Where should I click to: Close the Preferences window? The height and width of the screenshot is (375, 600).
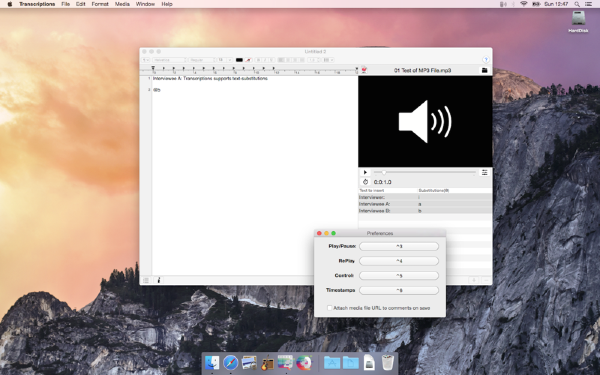click(319, 233)
